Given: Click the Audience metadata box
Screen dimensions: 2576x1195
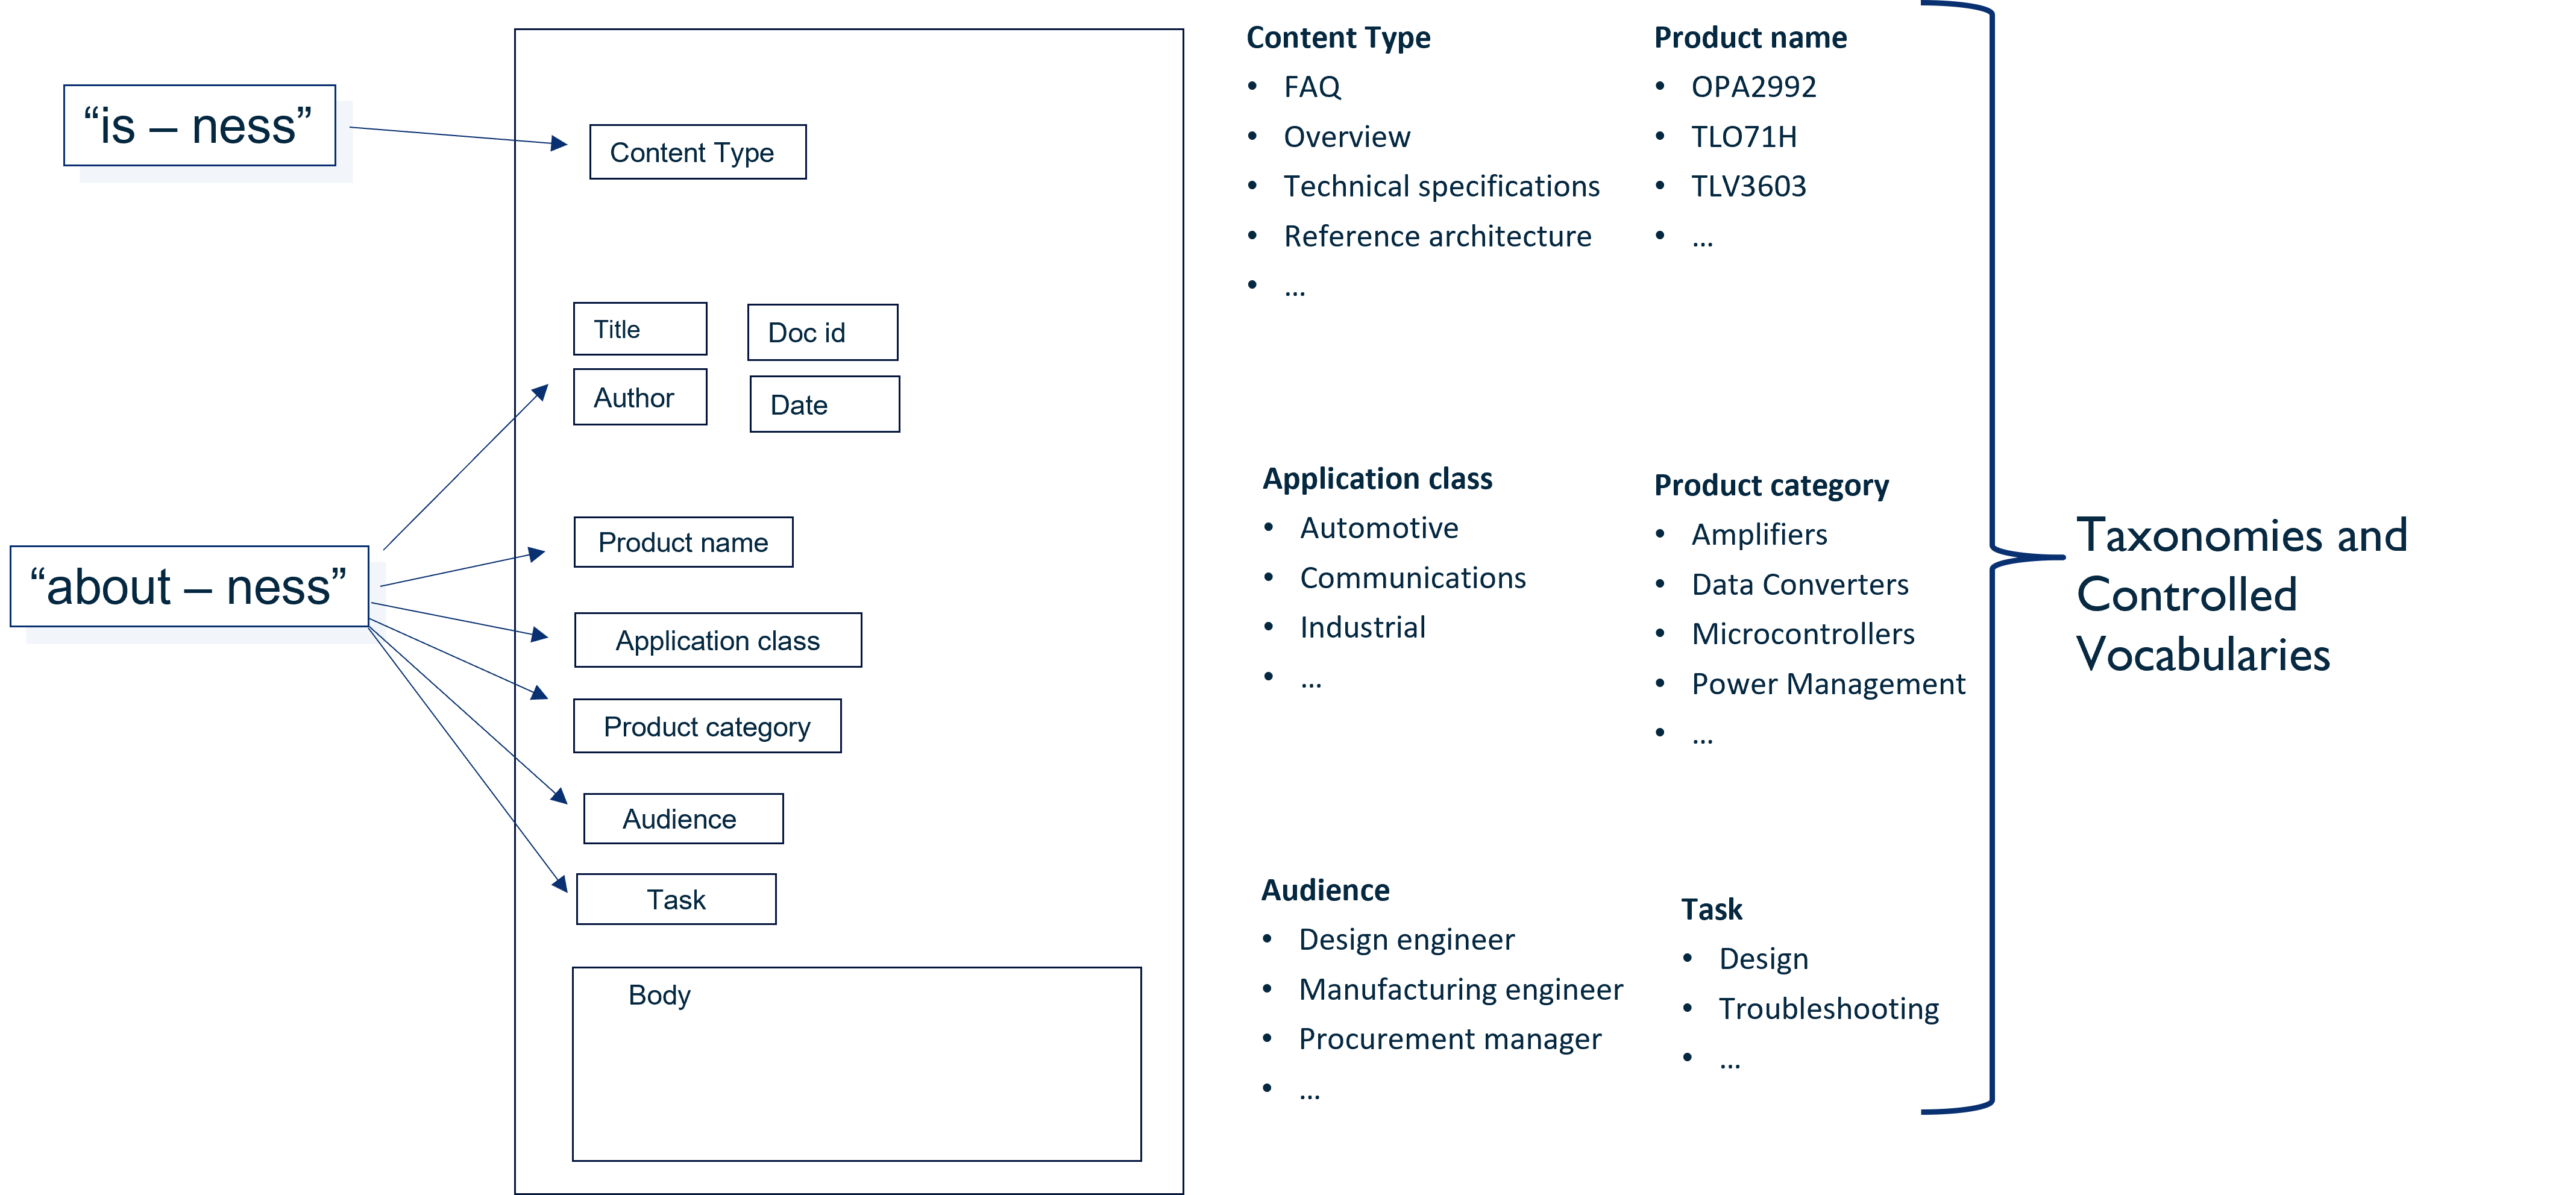Looking at the screenshot, I should click(679, 818).
